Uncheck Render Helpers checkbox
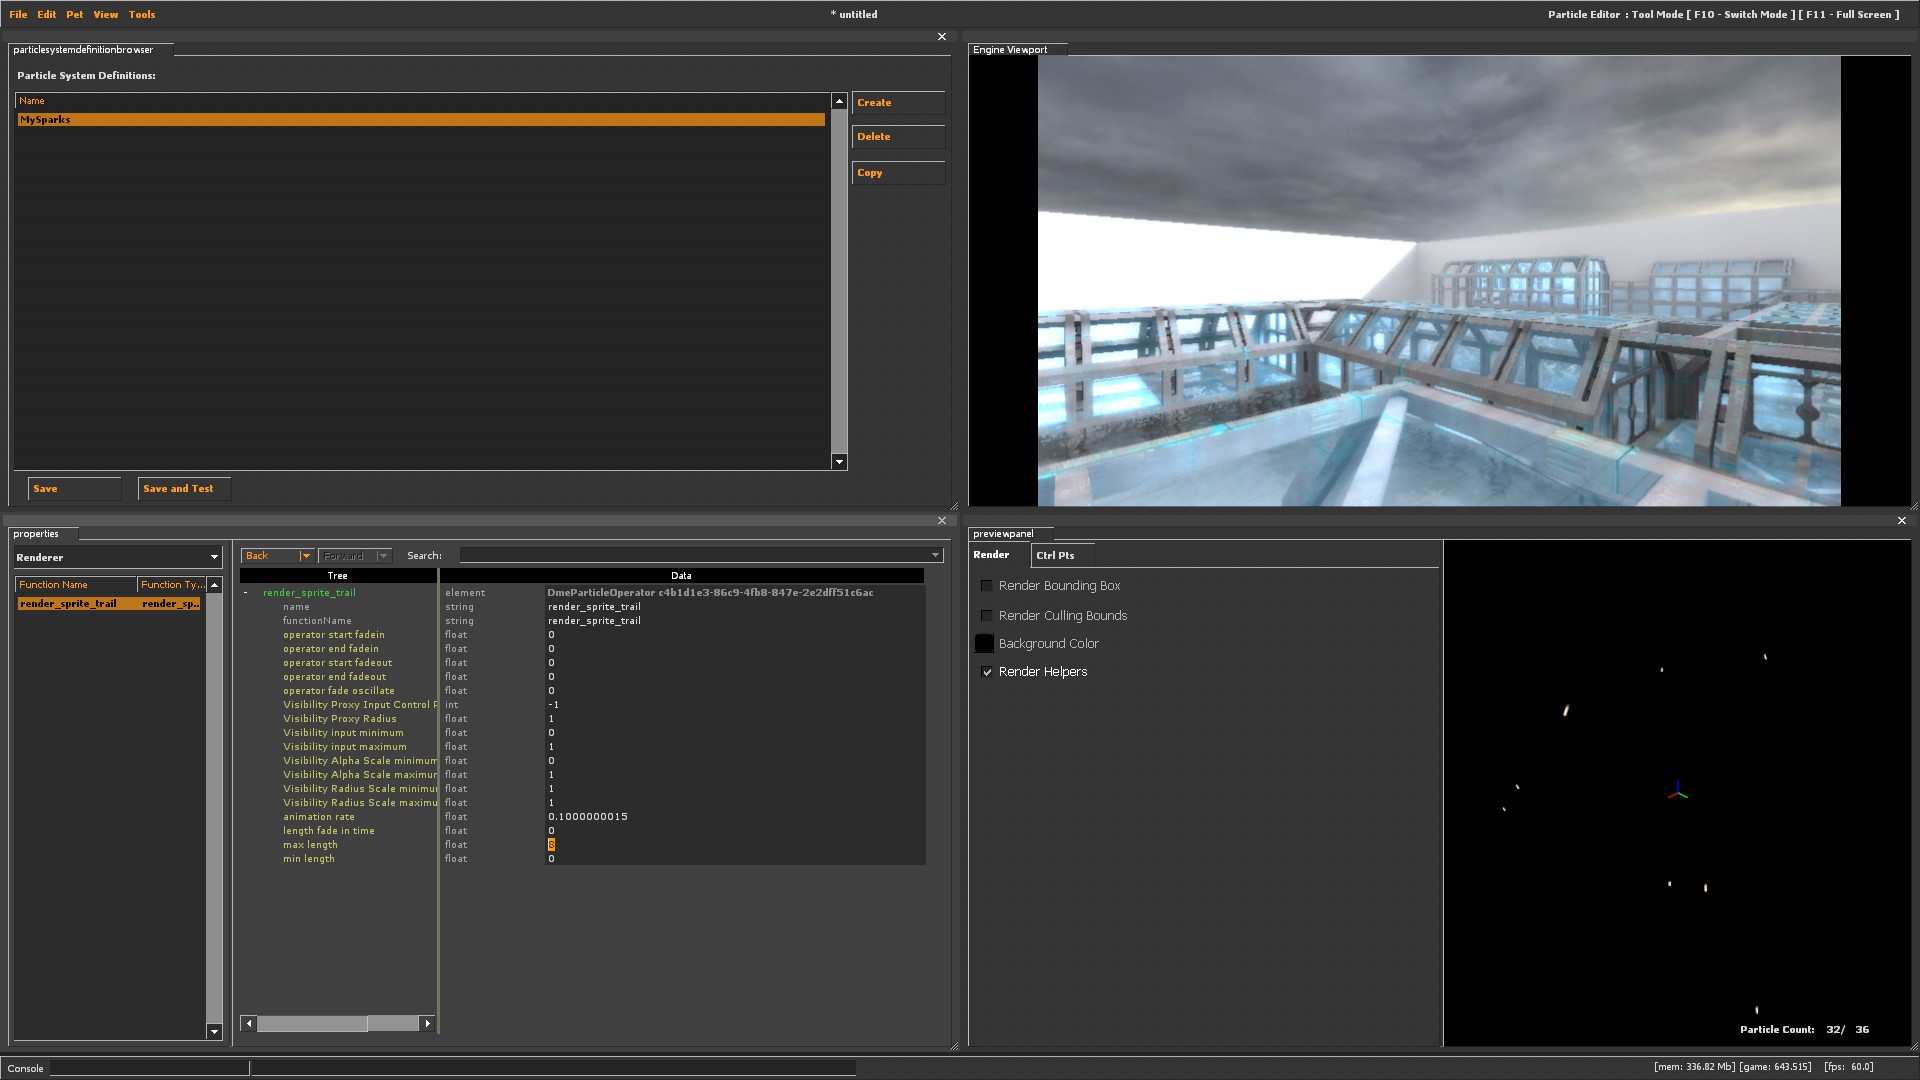Screen dimensions: 1920x1080 (x=987, y=672)
